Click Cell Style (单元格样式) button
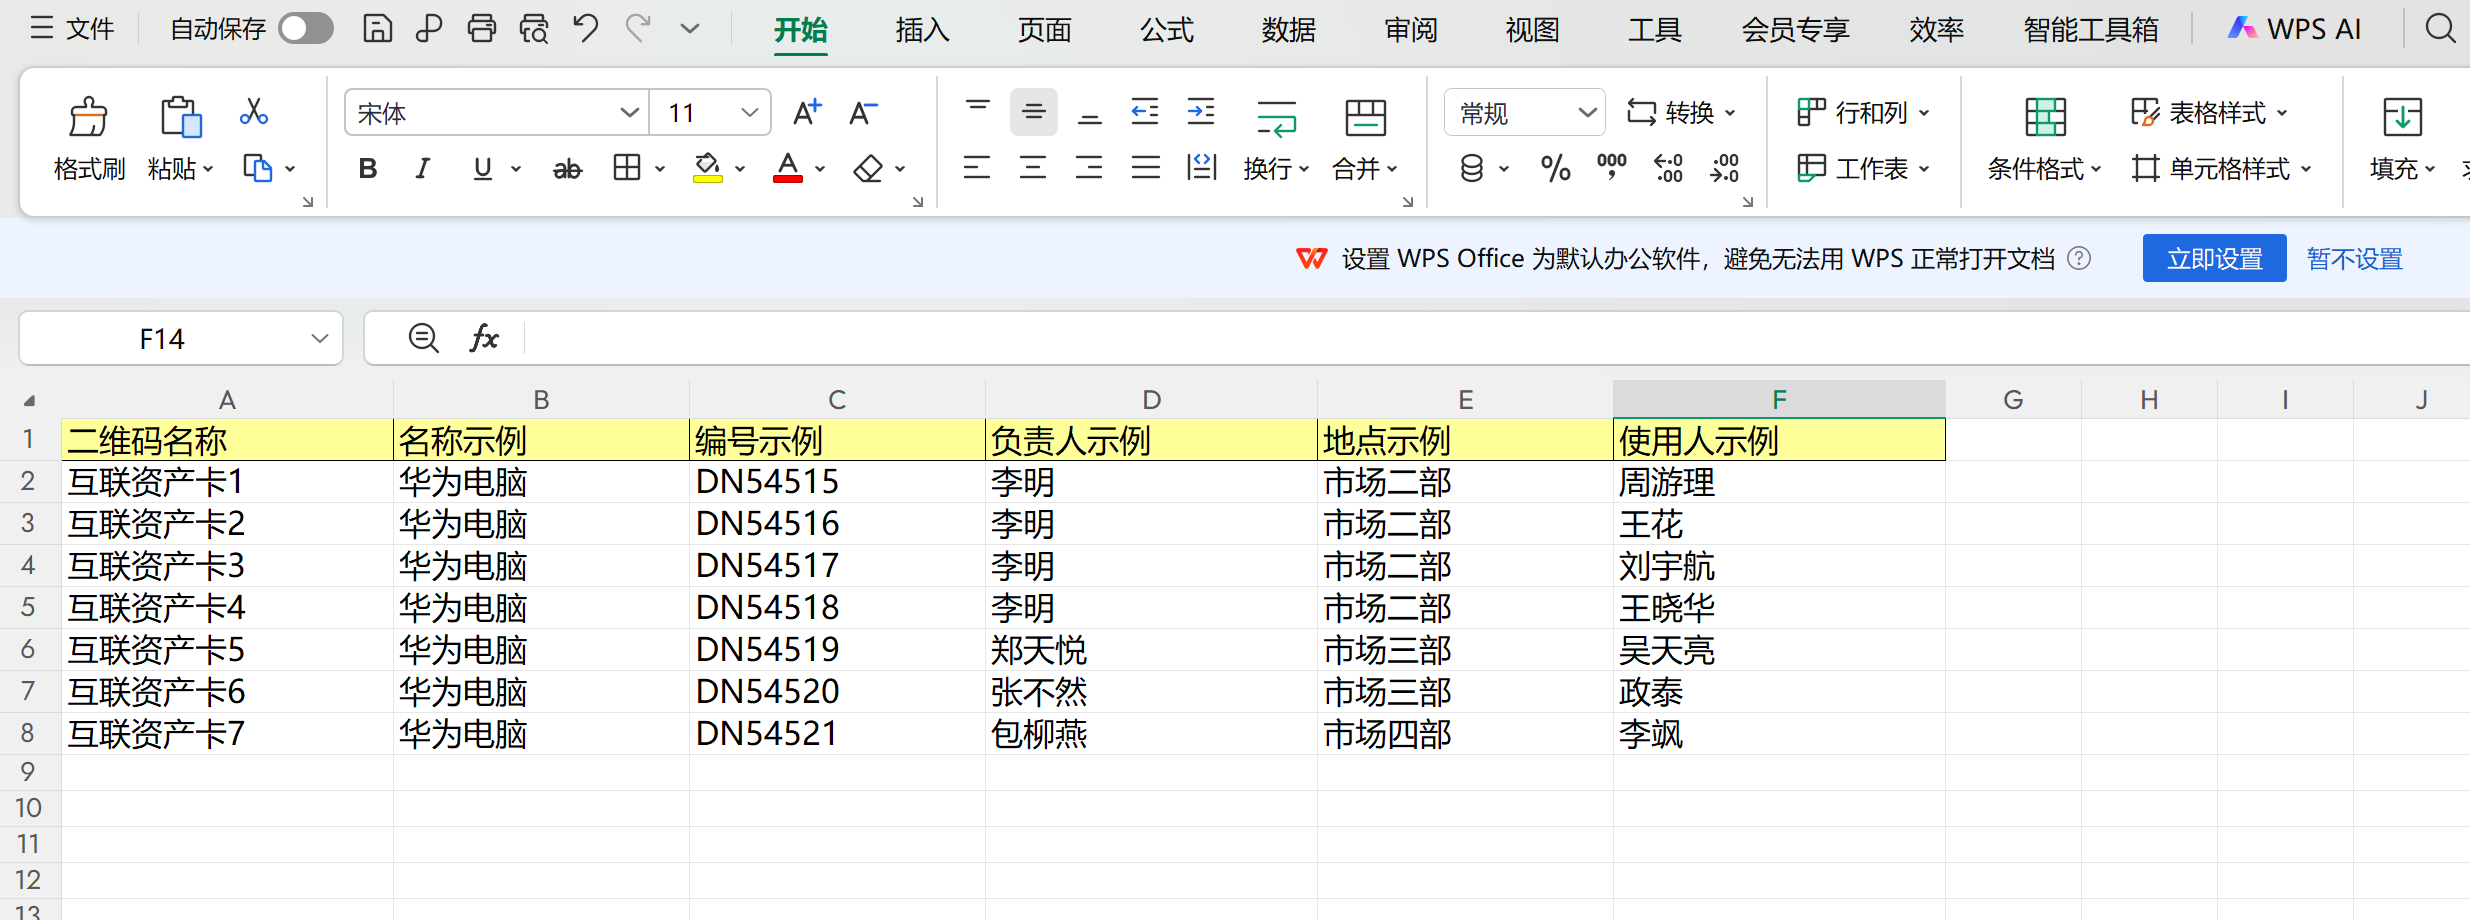This screenshot has height=920, width=2470. [x=2221, y=168]
